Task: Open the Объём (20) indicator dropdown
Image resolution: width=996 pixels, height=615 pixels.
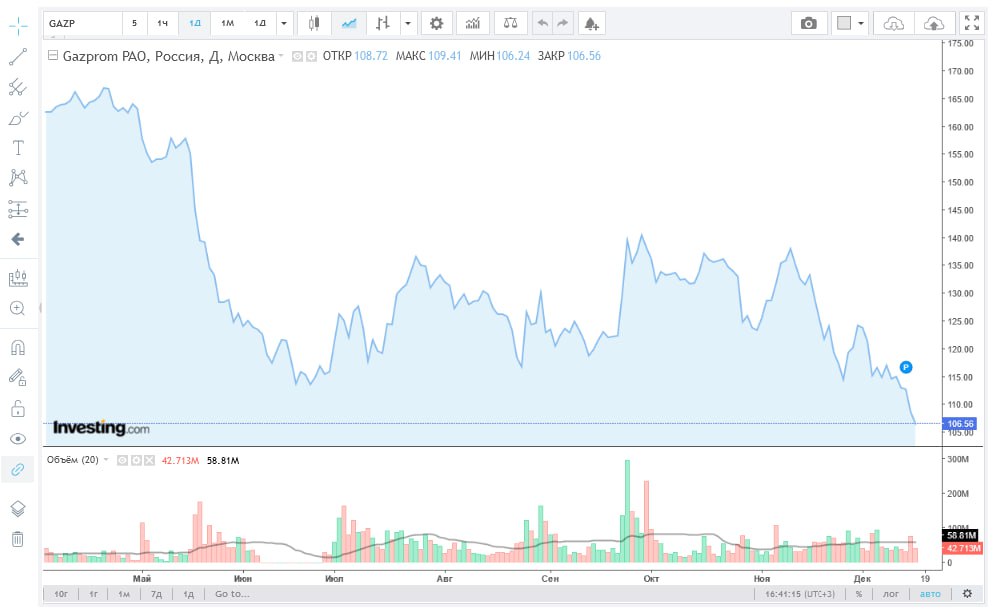Action: (106, 460)
